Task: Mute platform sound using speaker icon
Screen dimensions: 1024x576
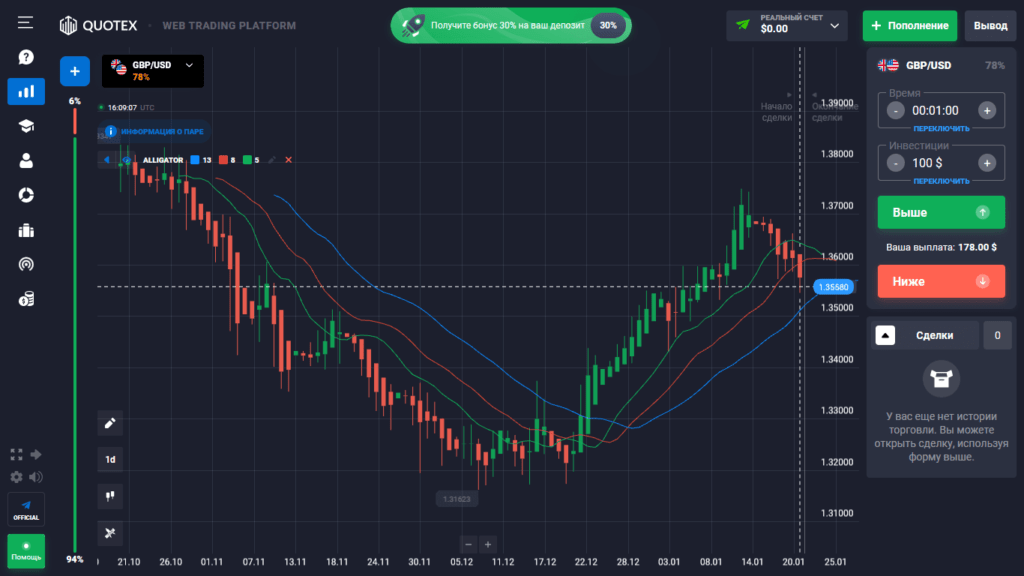Action: (37, 477)
